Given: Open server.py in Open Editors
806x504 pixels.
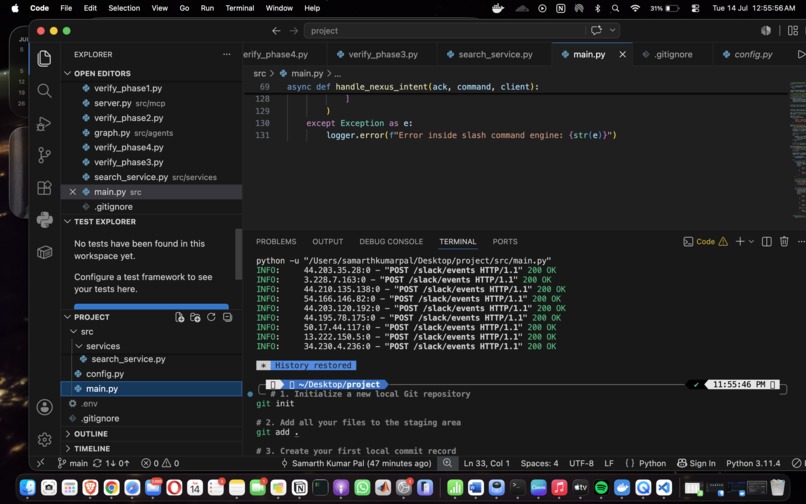Looking at the screenshot, I should pos(113,103).
